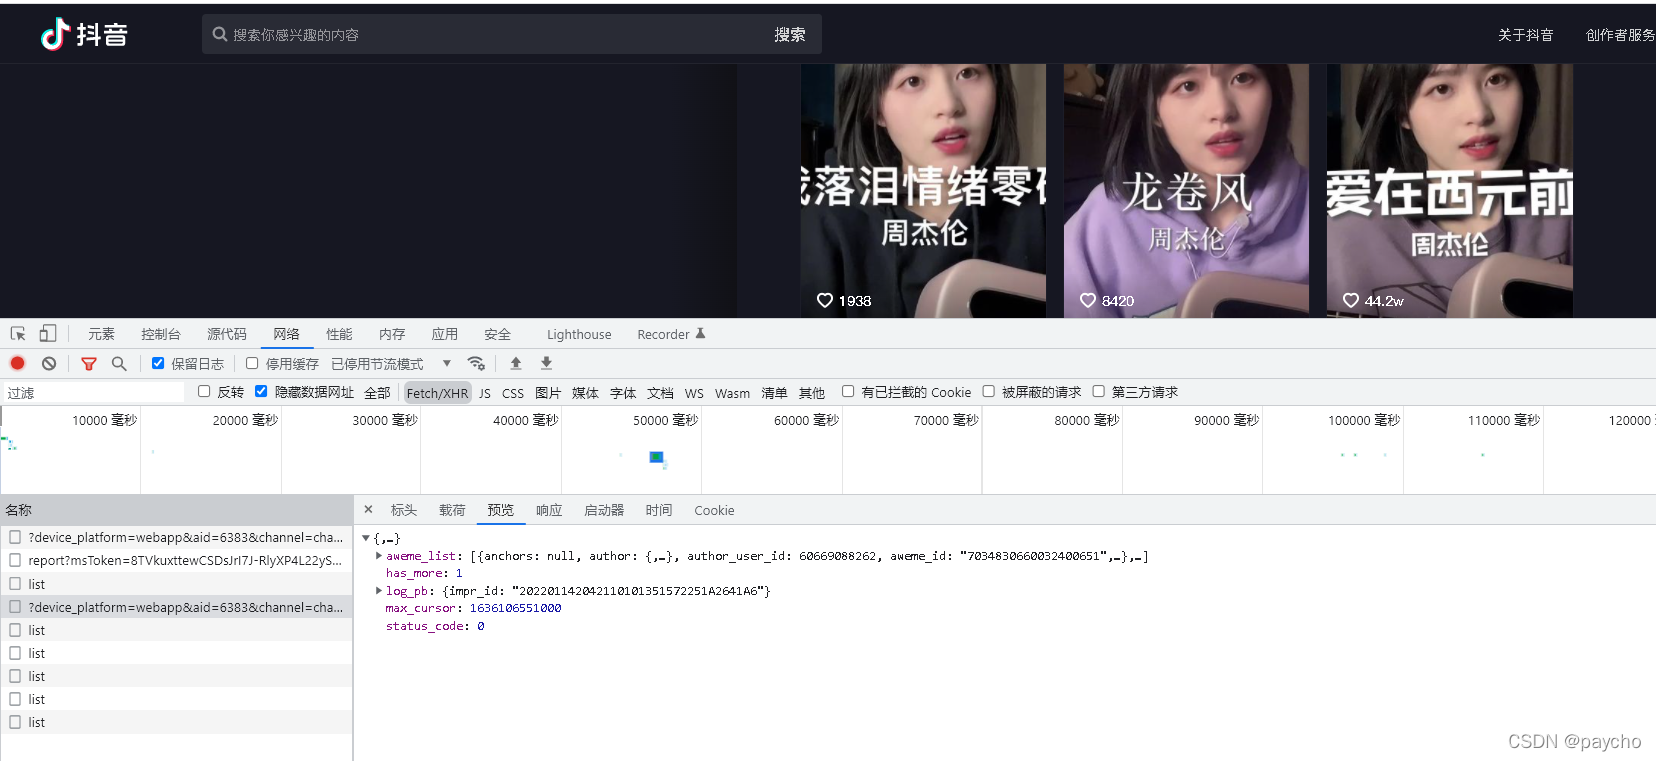The image size is (1656, 761).
Task: Click the 搜索 button in Douyin search bar
Action: [790, 34]
